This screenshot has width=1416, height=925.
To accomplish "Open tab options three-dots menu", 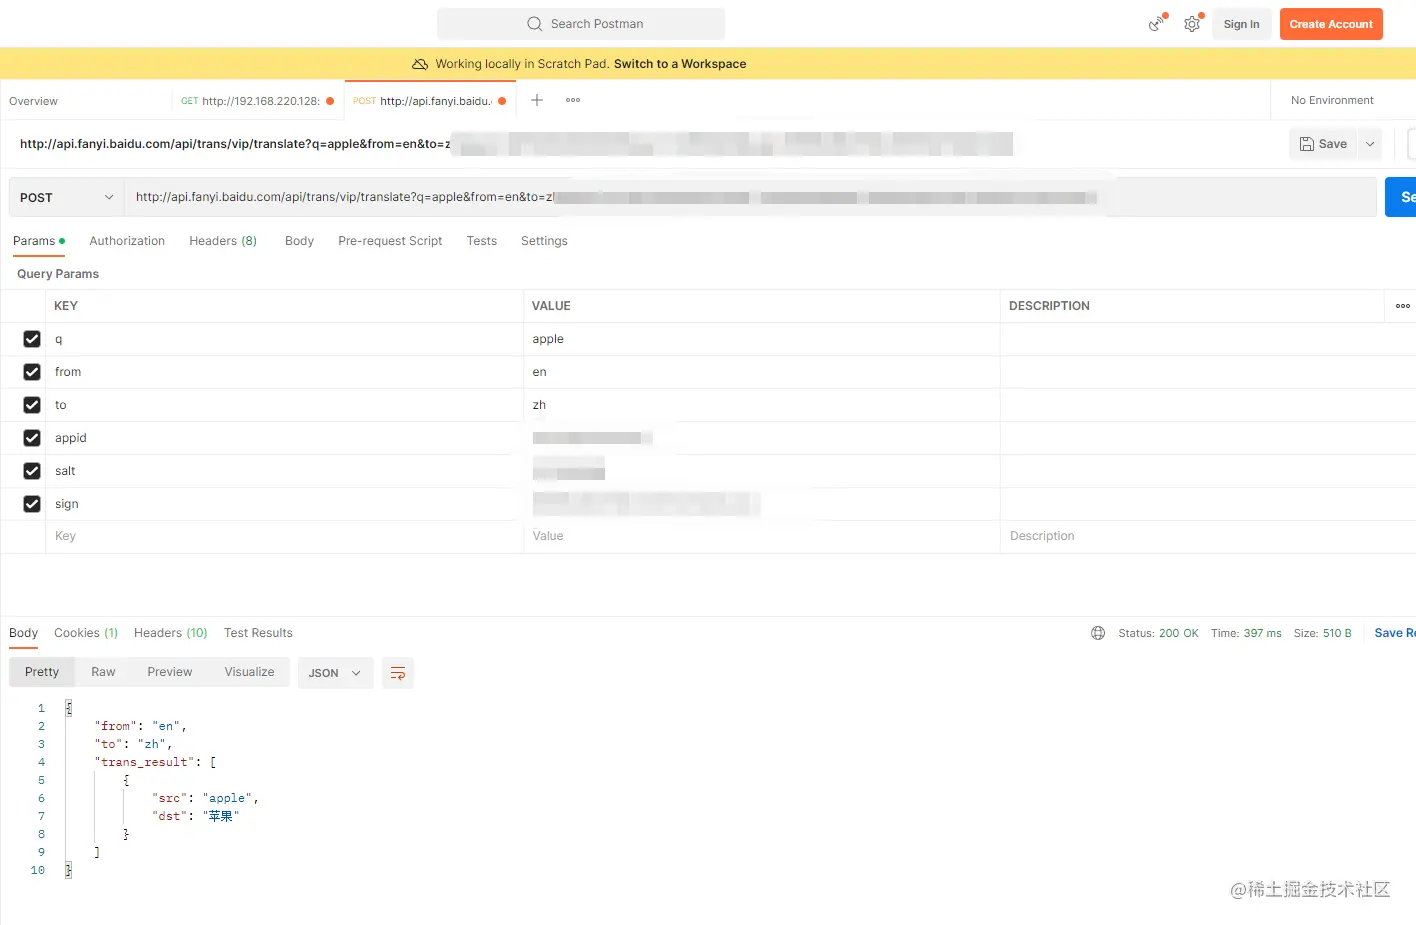I will (573, 100).
